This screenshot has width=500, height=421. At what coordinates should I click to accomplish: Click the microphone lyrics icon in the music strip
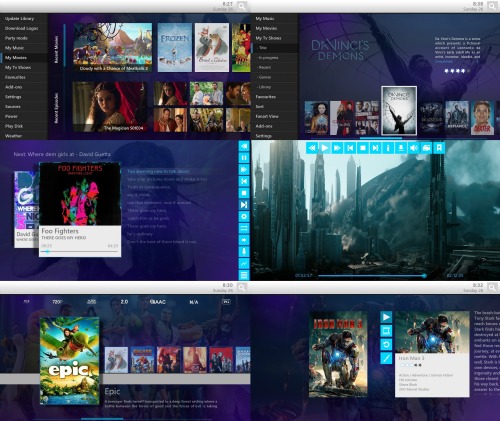[244, 251]
